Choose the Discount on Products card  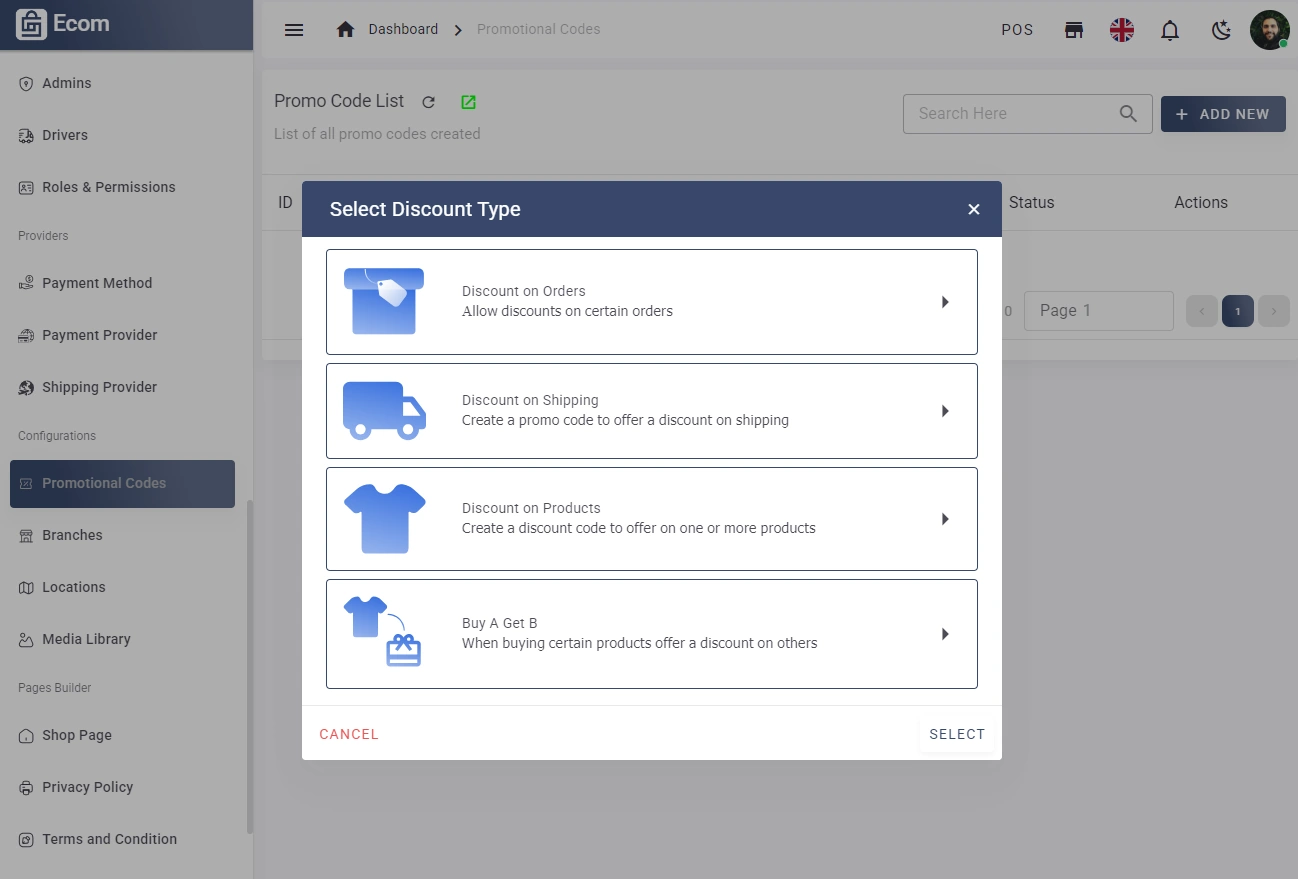[x=651, y=519]
